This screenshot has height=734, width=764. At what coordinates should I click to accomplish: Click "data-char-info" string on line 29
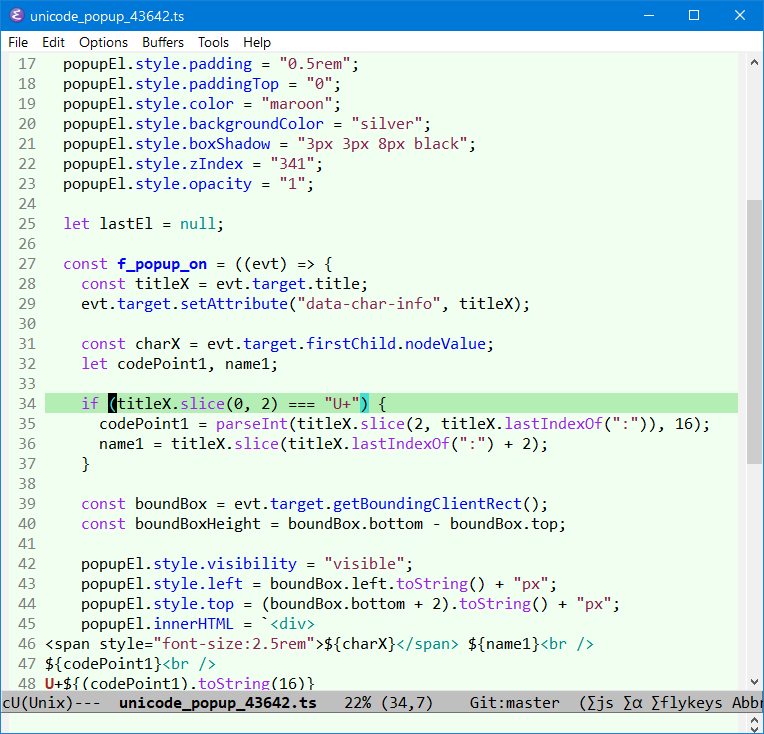[x=369, y=304]
